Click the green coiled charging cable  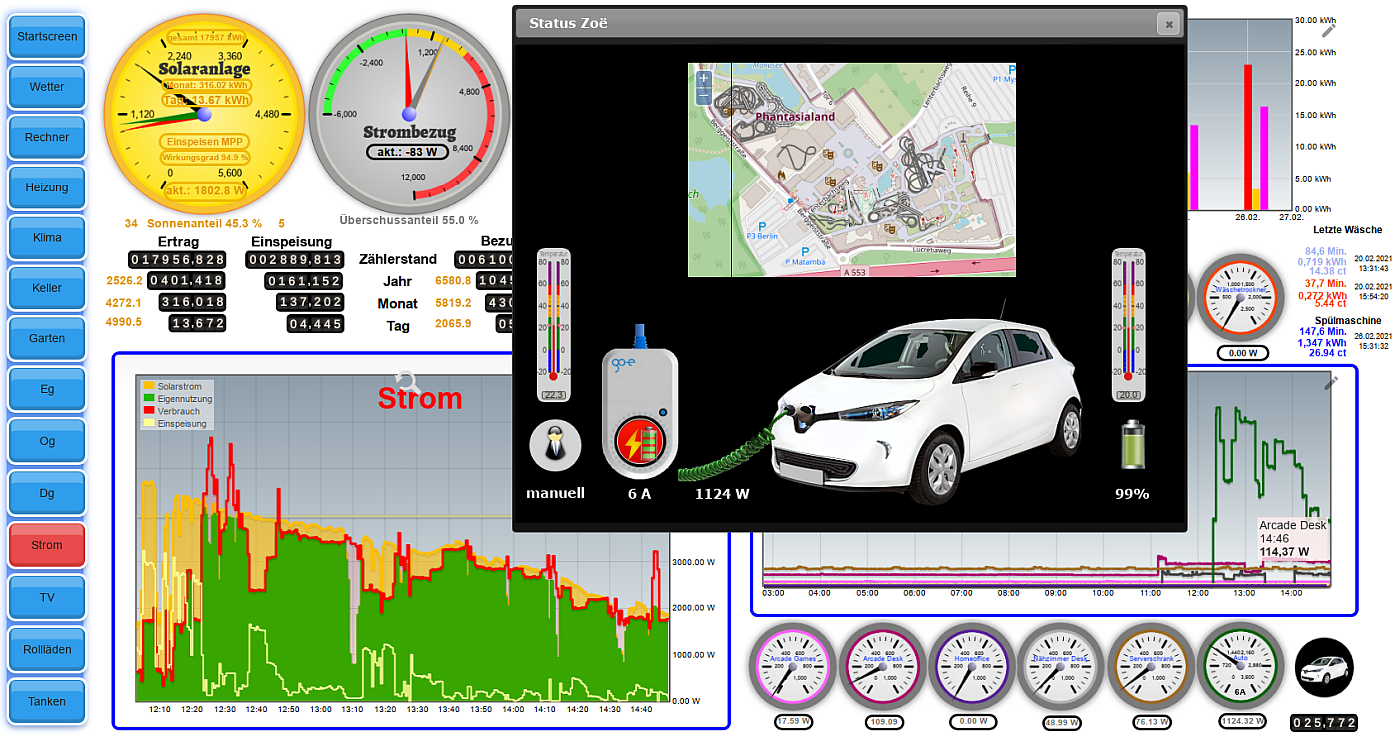tap(727, 457)
